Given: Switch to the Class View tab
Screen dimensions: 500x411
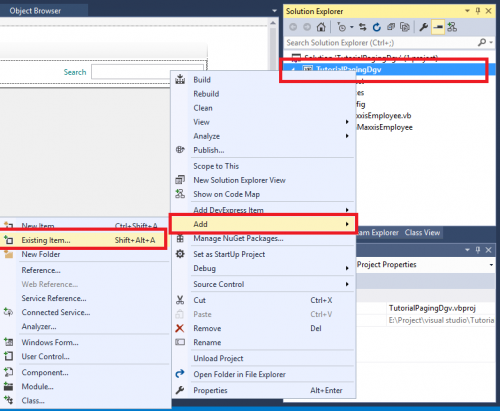Looking at the screenshot, I should 422,233.
